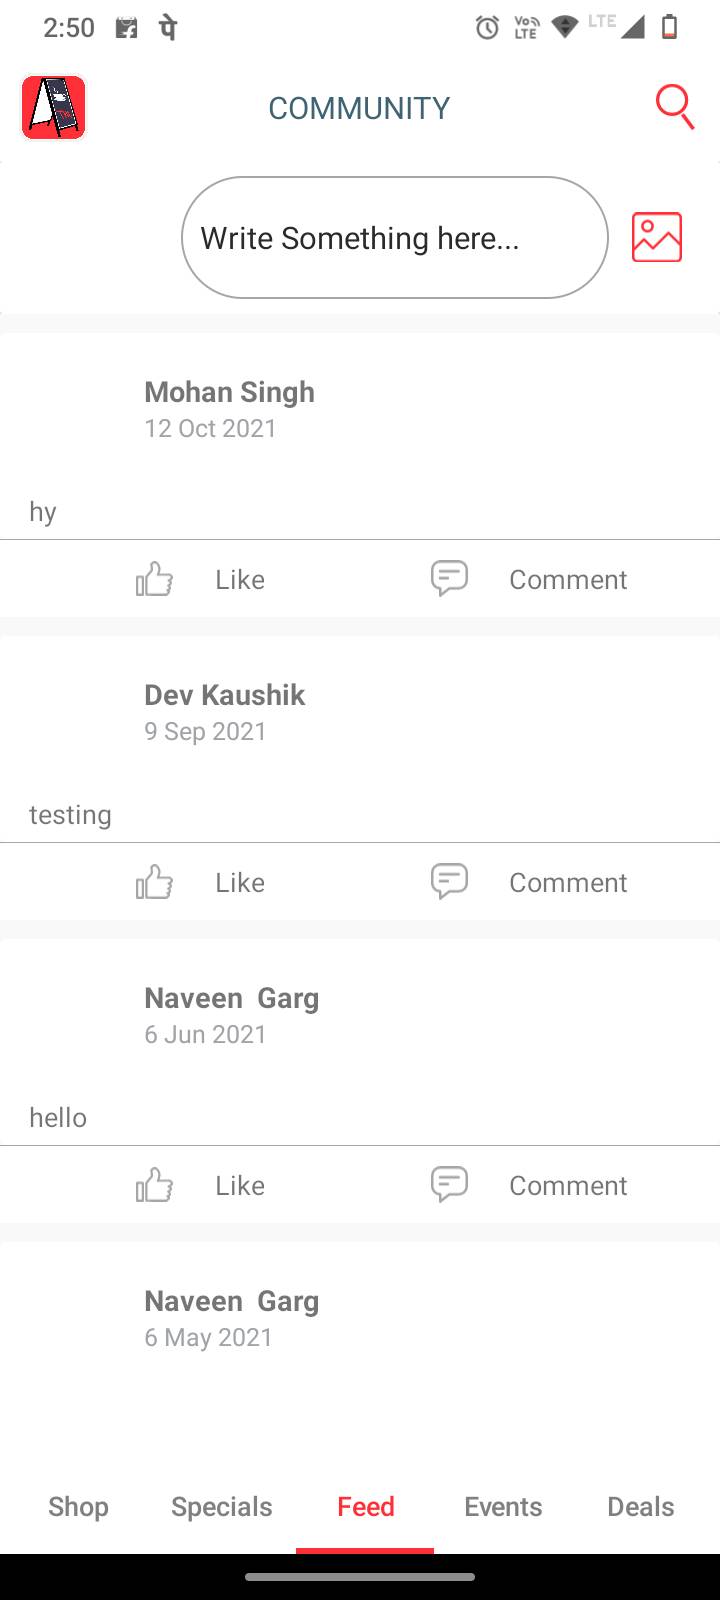Switch to the Shop tab

pyautogui.click(x=78, y=1507)
